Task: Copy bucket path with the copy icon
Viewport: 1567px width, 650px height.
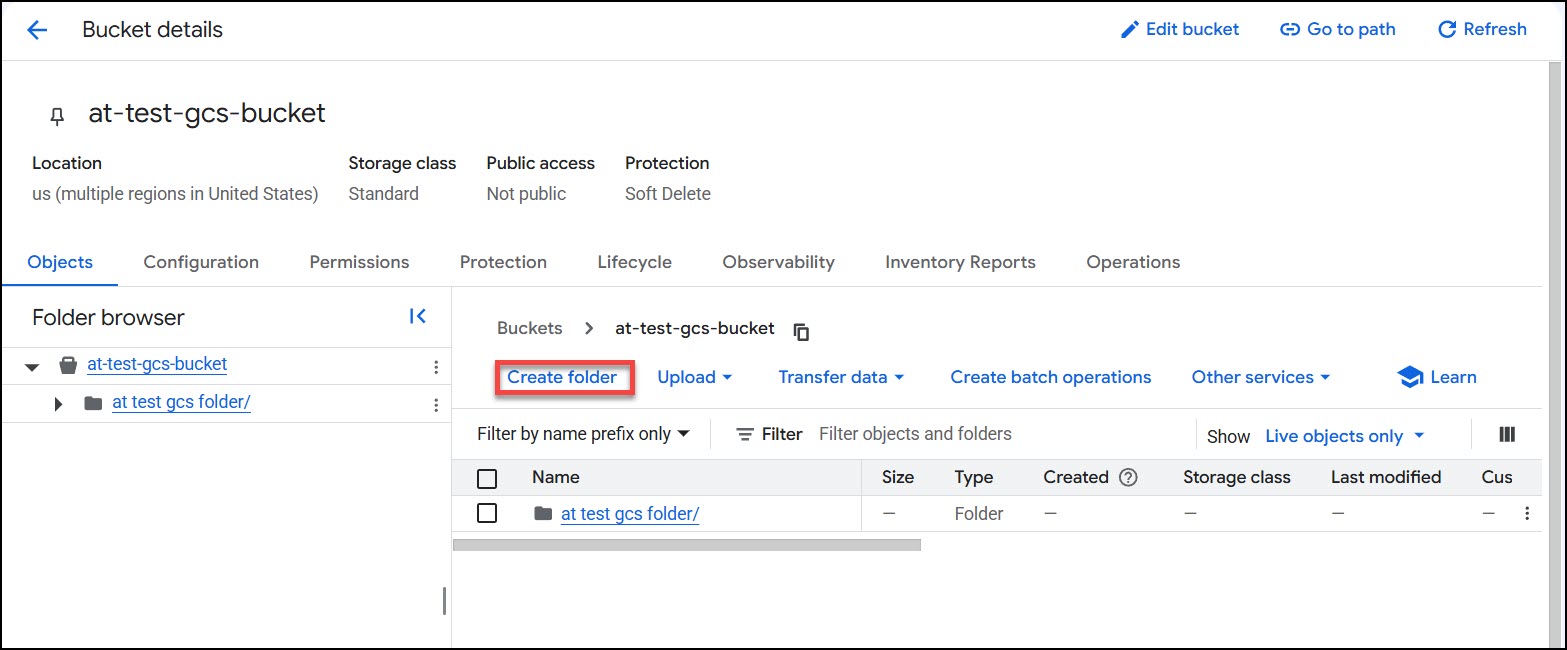Action: (x=801, y=331)
